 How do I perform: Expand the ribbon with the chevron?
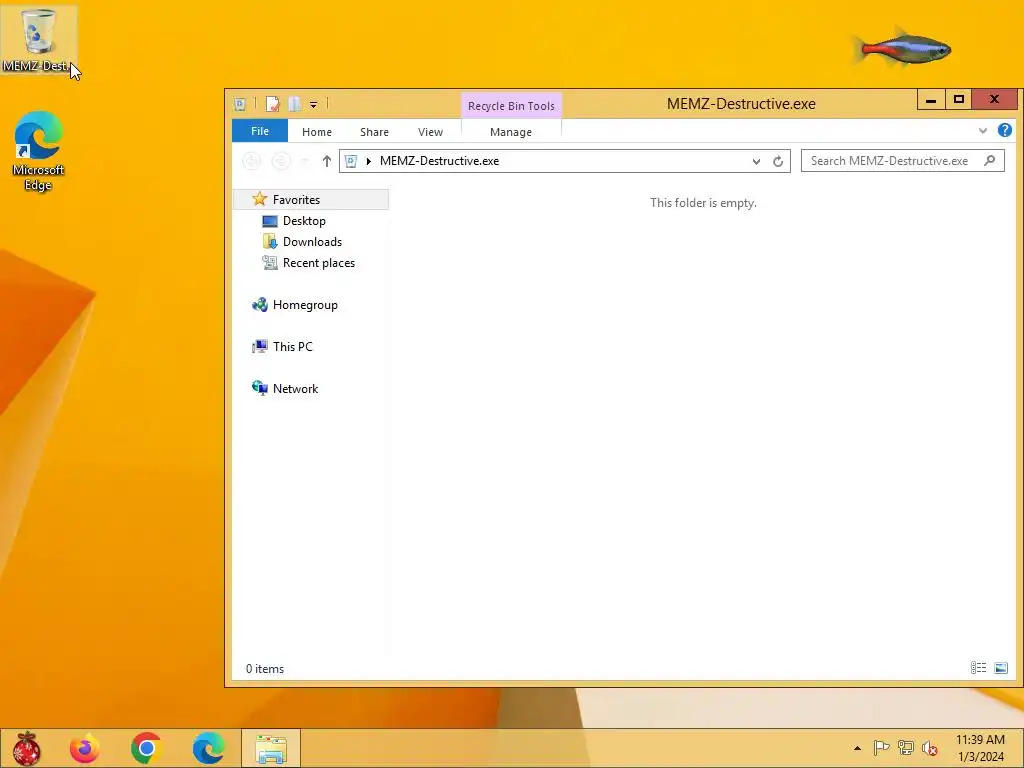(983, 131)
